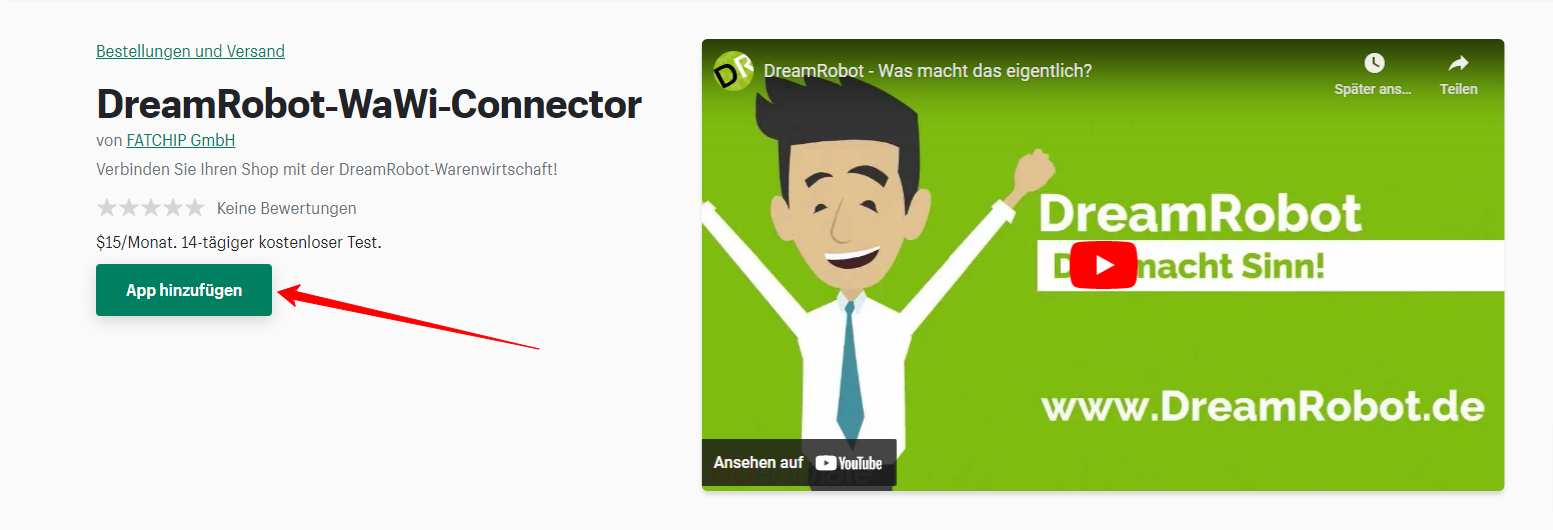Screen dimensions: 1553x530
Task: Click the App hinzufügen button
Action: coord(184,290)
